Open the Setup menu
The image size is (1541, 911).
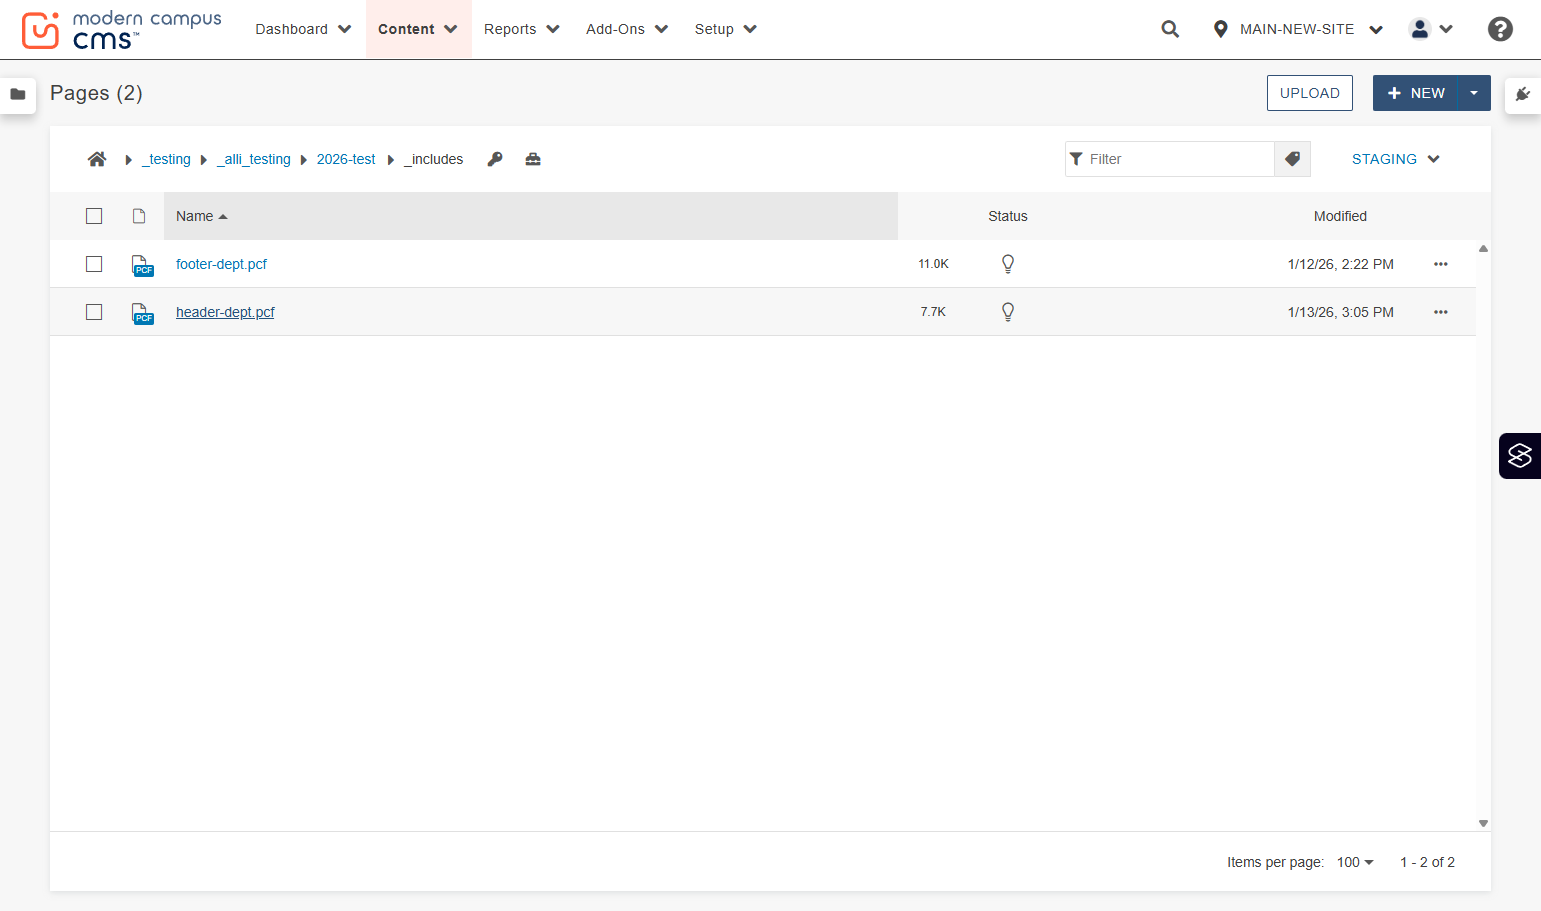pyautogui.click(x=726, y=29)
